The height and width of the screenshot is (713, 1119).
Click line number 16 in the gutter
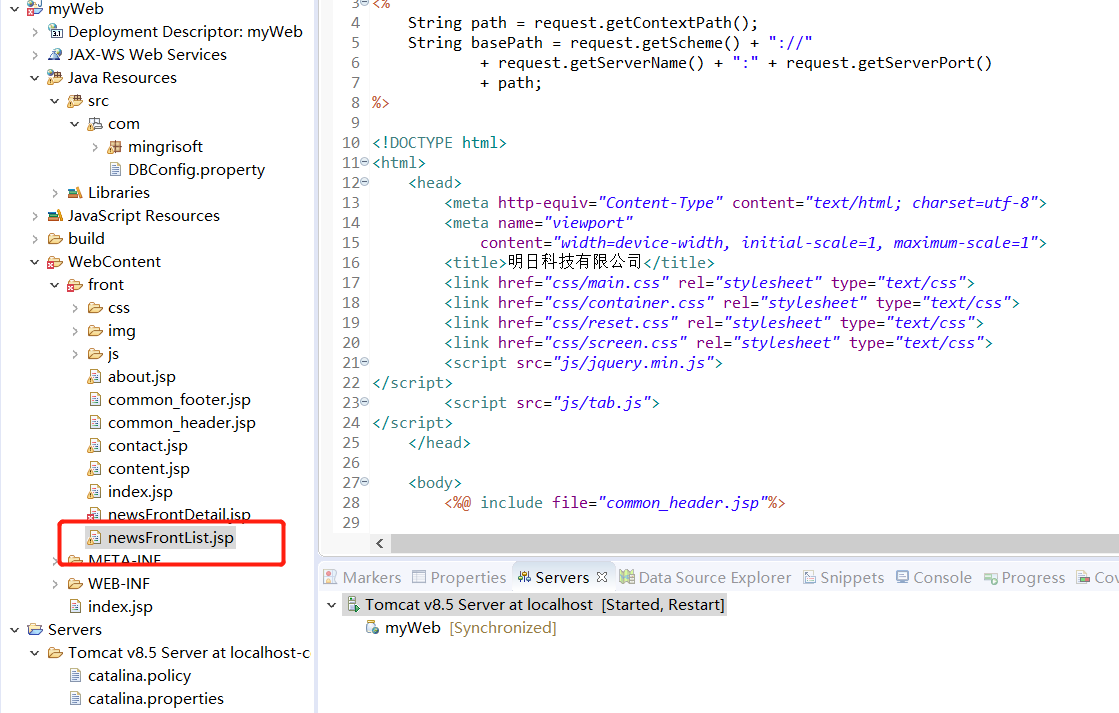click(350, 263)
